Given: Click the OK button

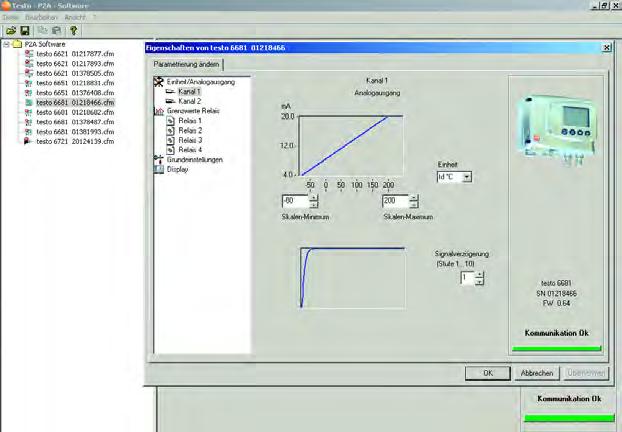Looking at the screenshot, I should (x=488, y=373).
